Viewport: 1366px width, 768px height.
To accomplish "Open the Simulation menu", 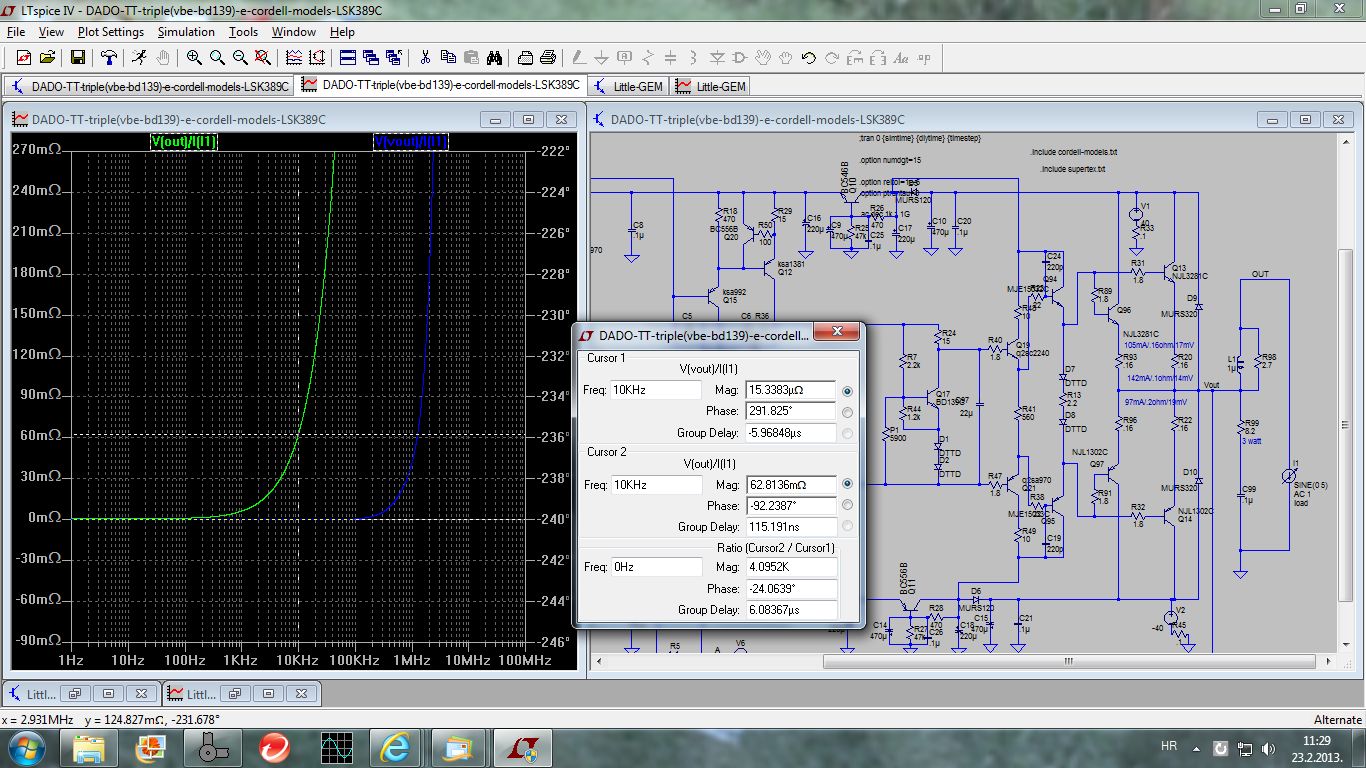I will coord(186,32).
